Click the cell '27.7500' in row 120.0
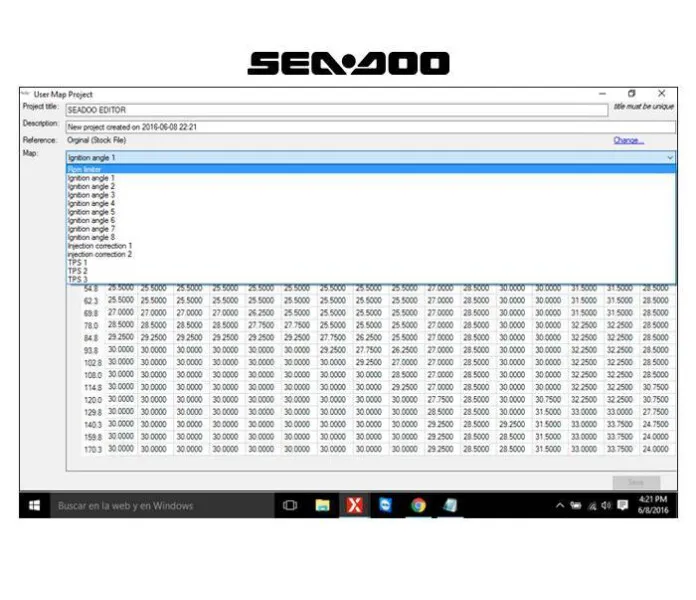Viewport: 696px width, 600px height. point(440,399)
